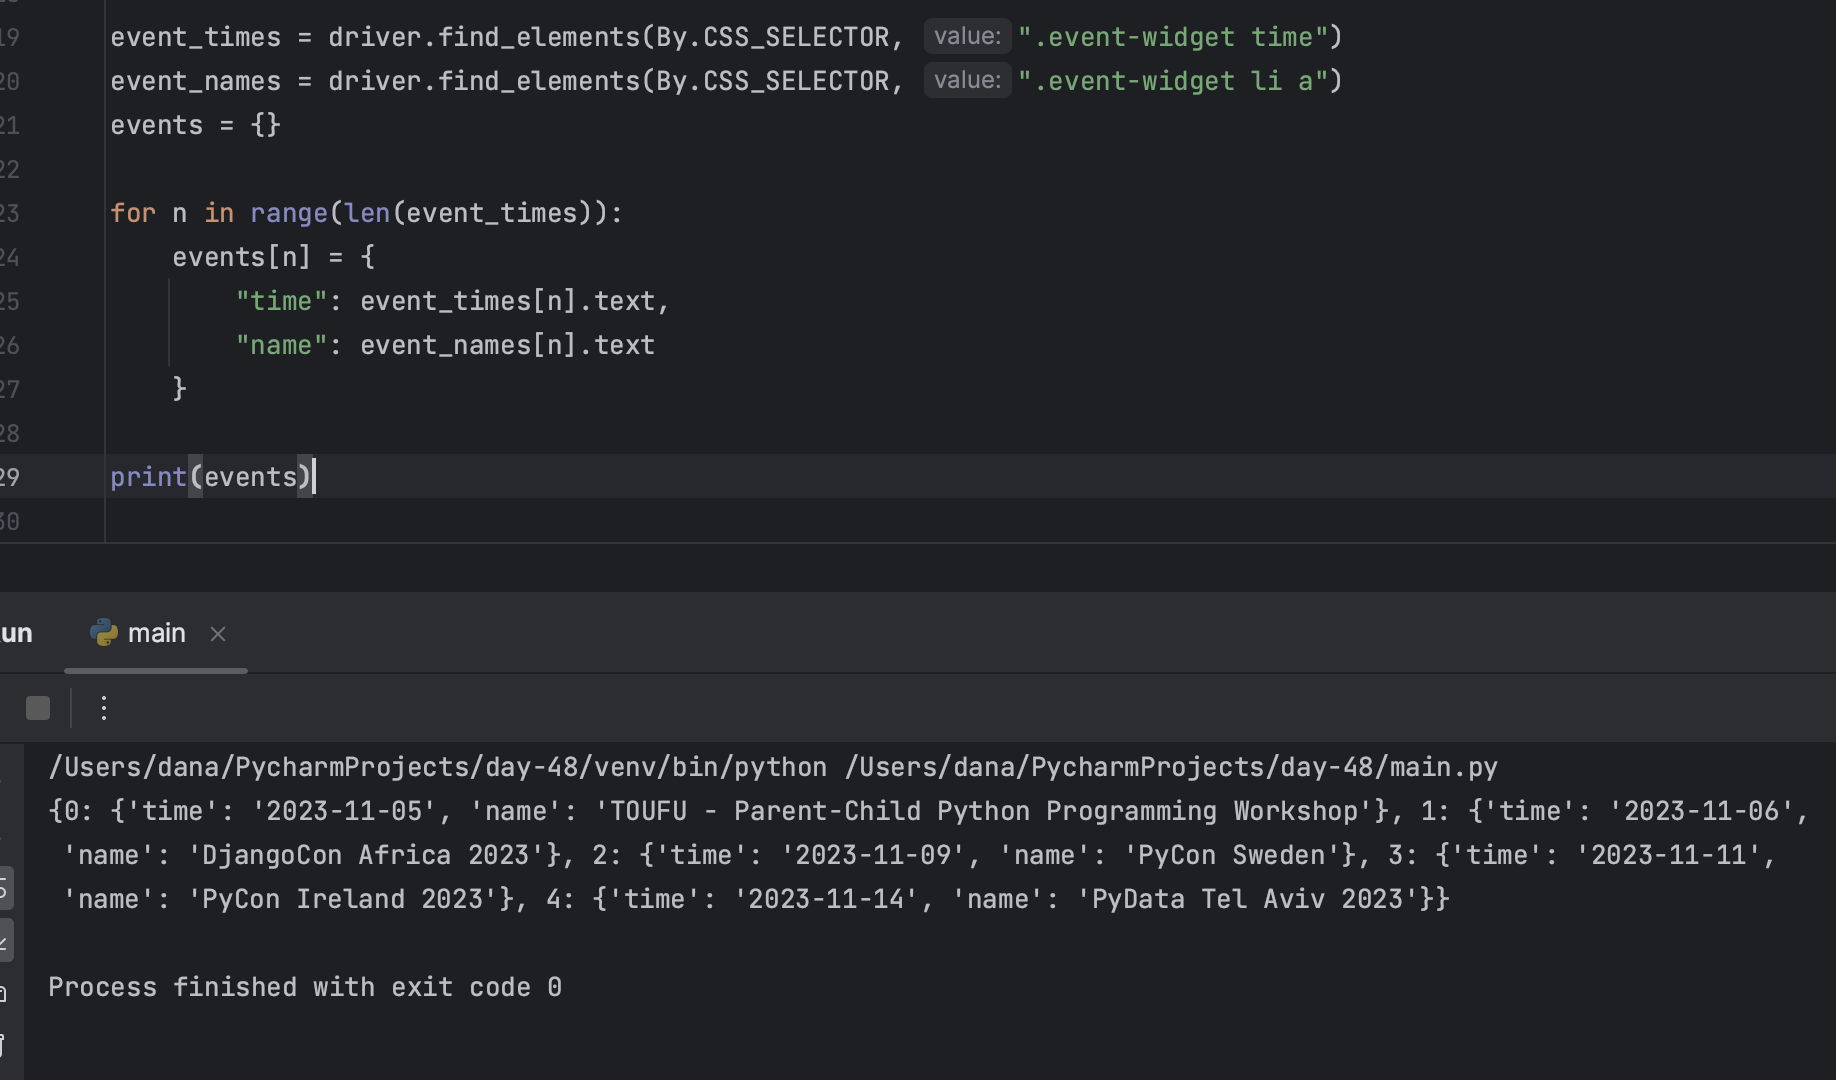The width and height of the screenshot is (1836, 1080).
Task: Click the '2023-11-14' date in the output
Action: coord(826,899)
